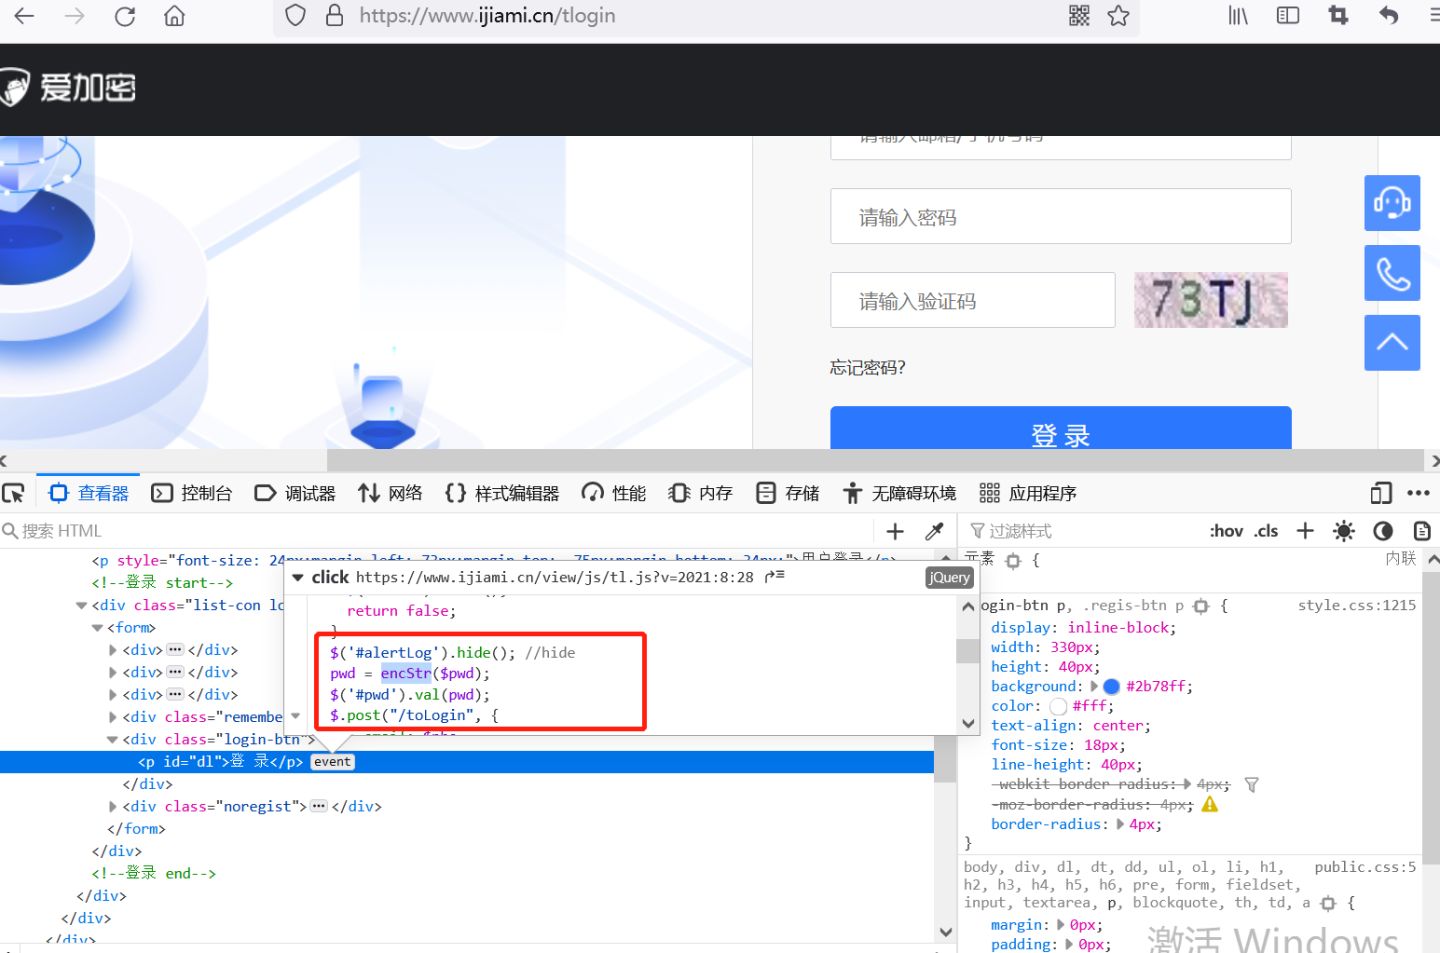Click the browser back arrow
The width and height of the screenshot is (1440, 953).
pos(24,16)
